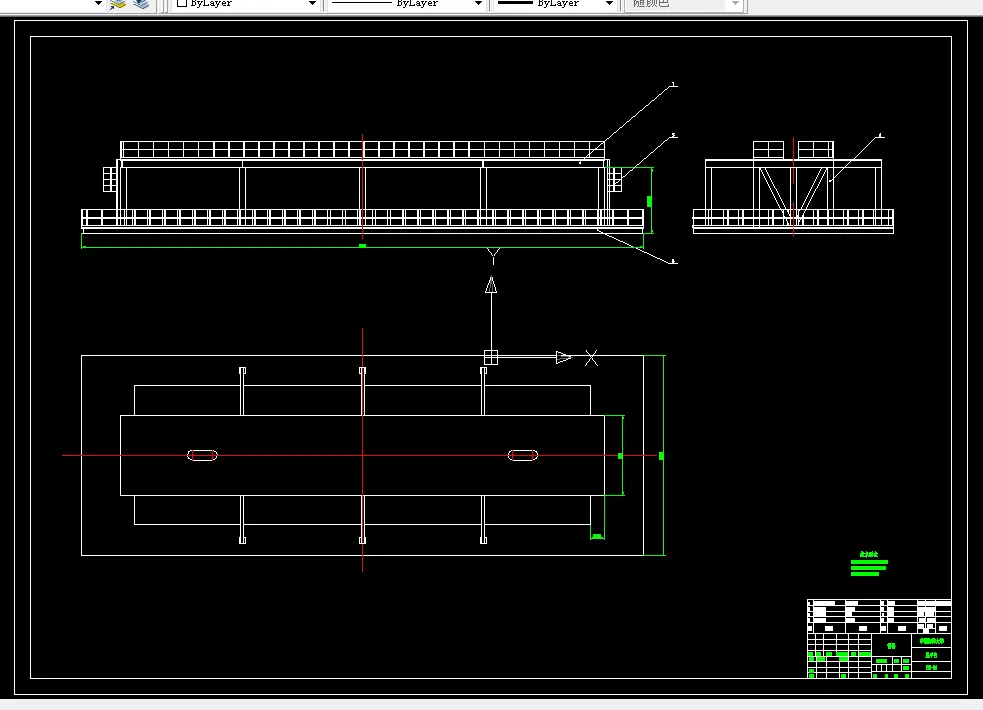Screen dimensions: 983x710
Task: Click the UCS Y-axis arrowhead
Action: point(491,285)
